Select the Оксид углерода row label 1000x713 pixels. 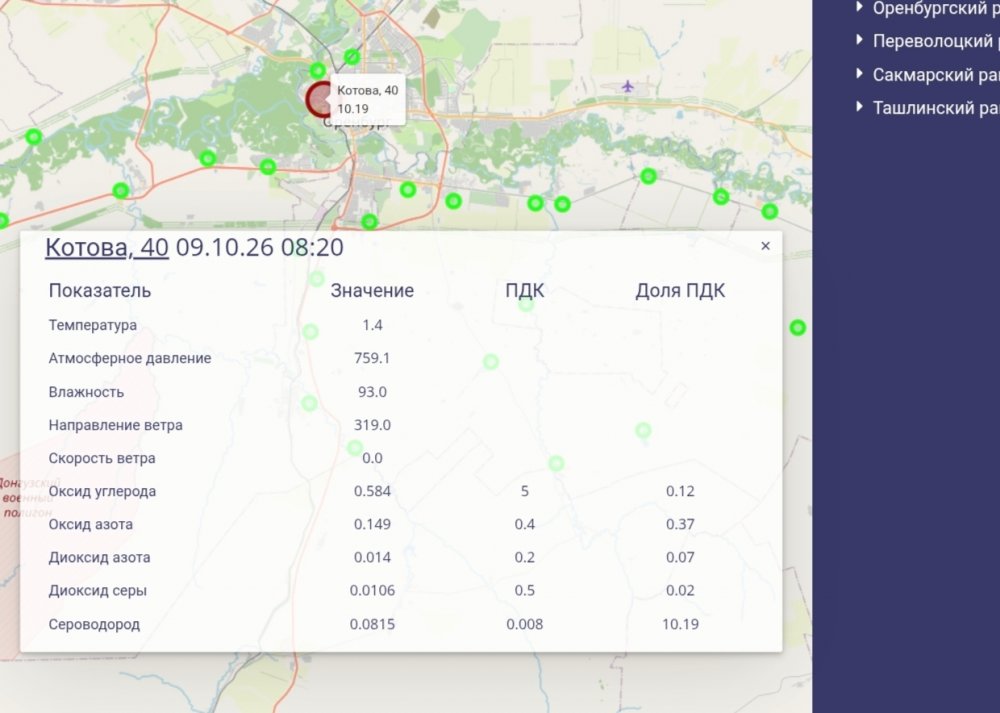[x=102, y=492]
